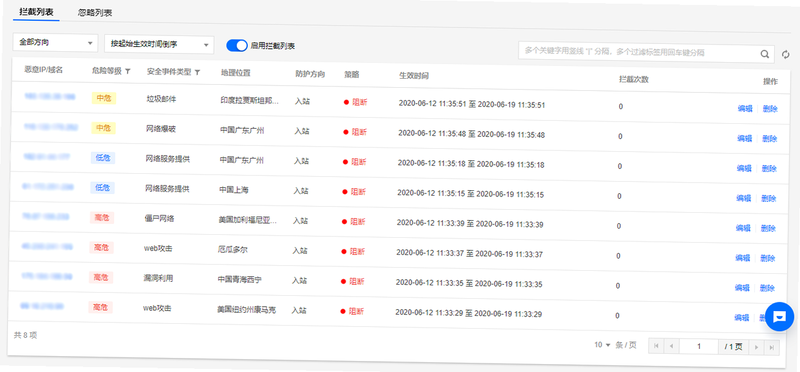This screenshot has width=800, height=372.
Task: Click the 2020-06-12 11:33:29 effective time cell
Action: (x=469, y=314)
